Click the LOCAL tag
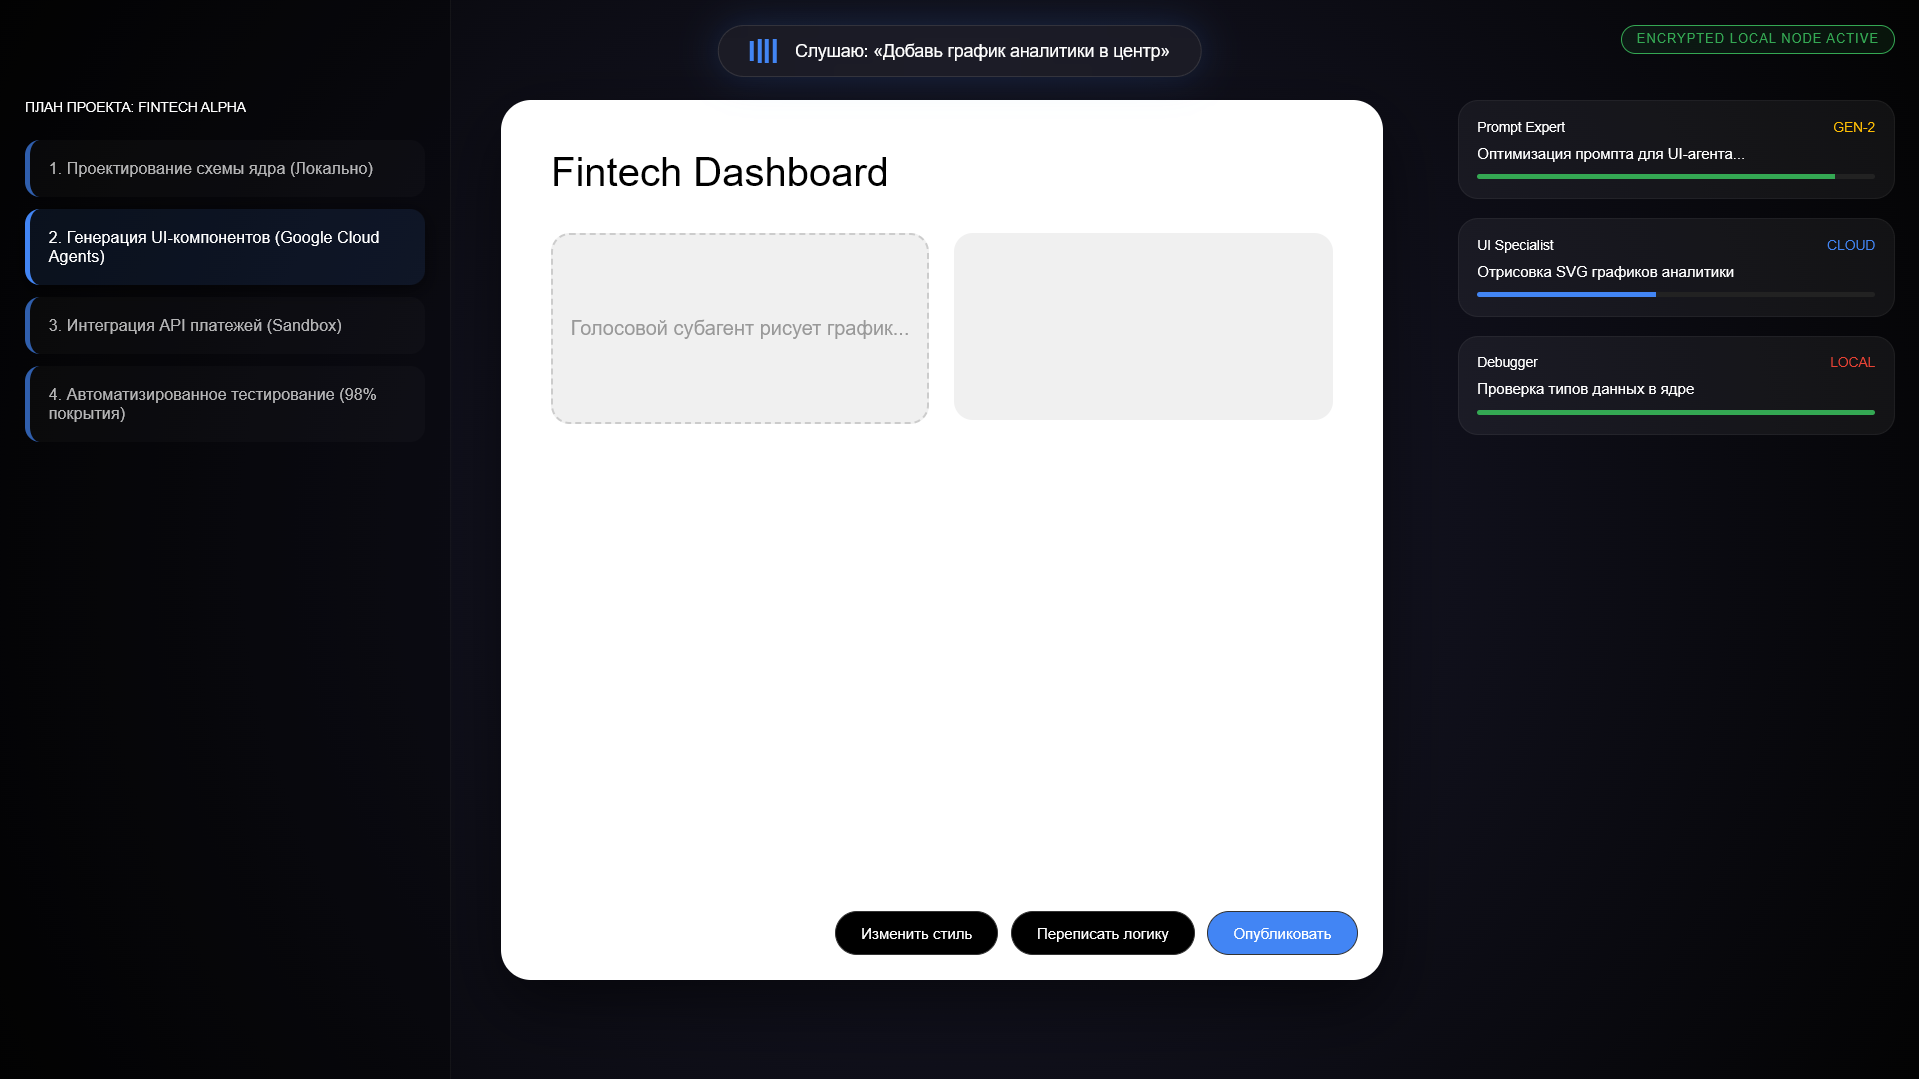Screen dimensions: 1919x1079 pos(1852,362)
